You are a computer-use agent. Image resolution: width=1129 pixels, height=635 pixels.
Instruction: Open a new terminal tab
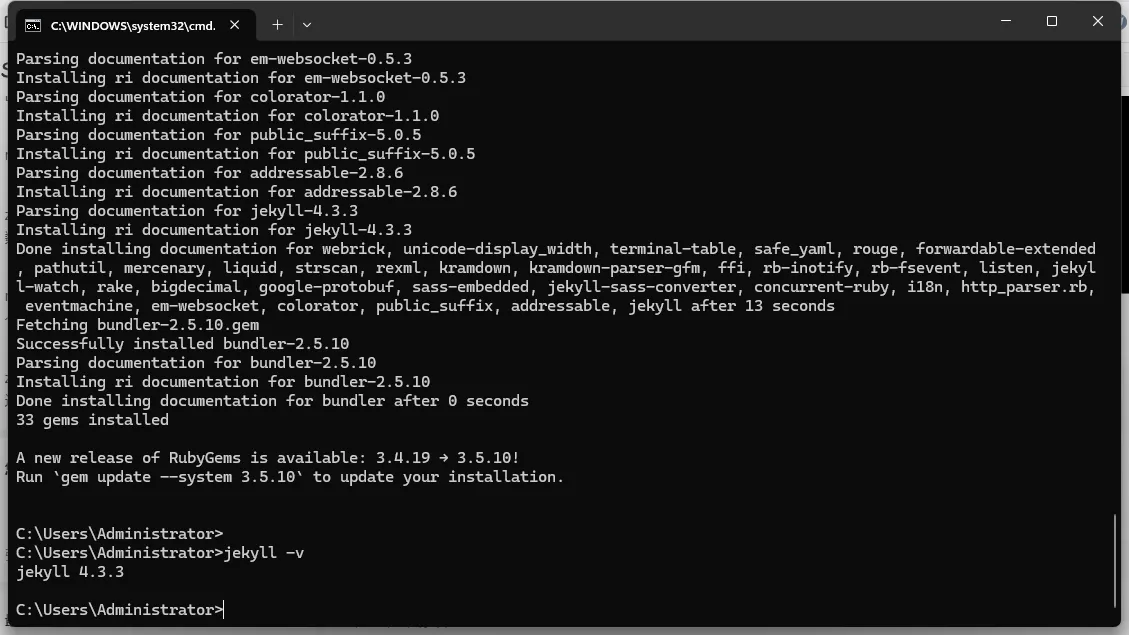pyautogui.click(x=277, y=24)
